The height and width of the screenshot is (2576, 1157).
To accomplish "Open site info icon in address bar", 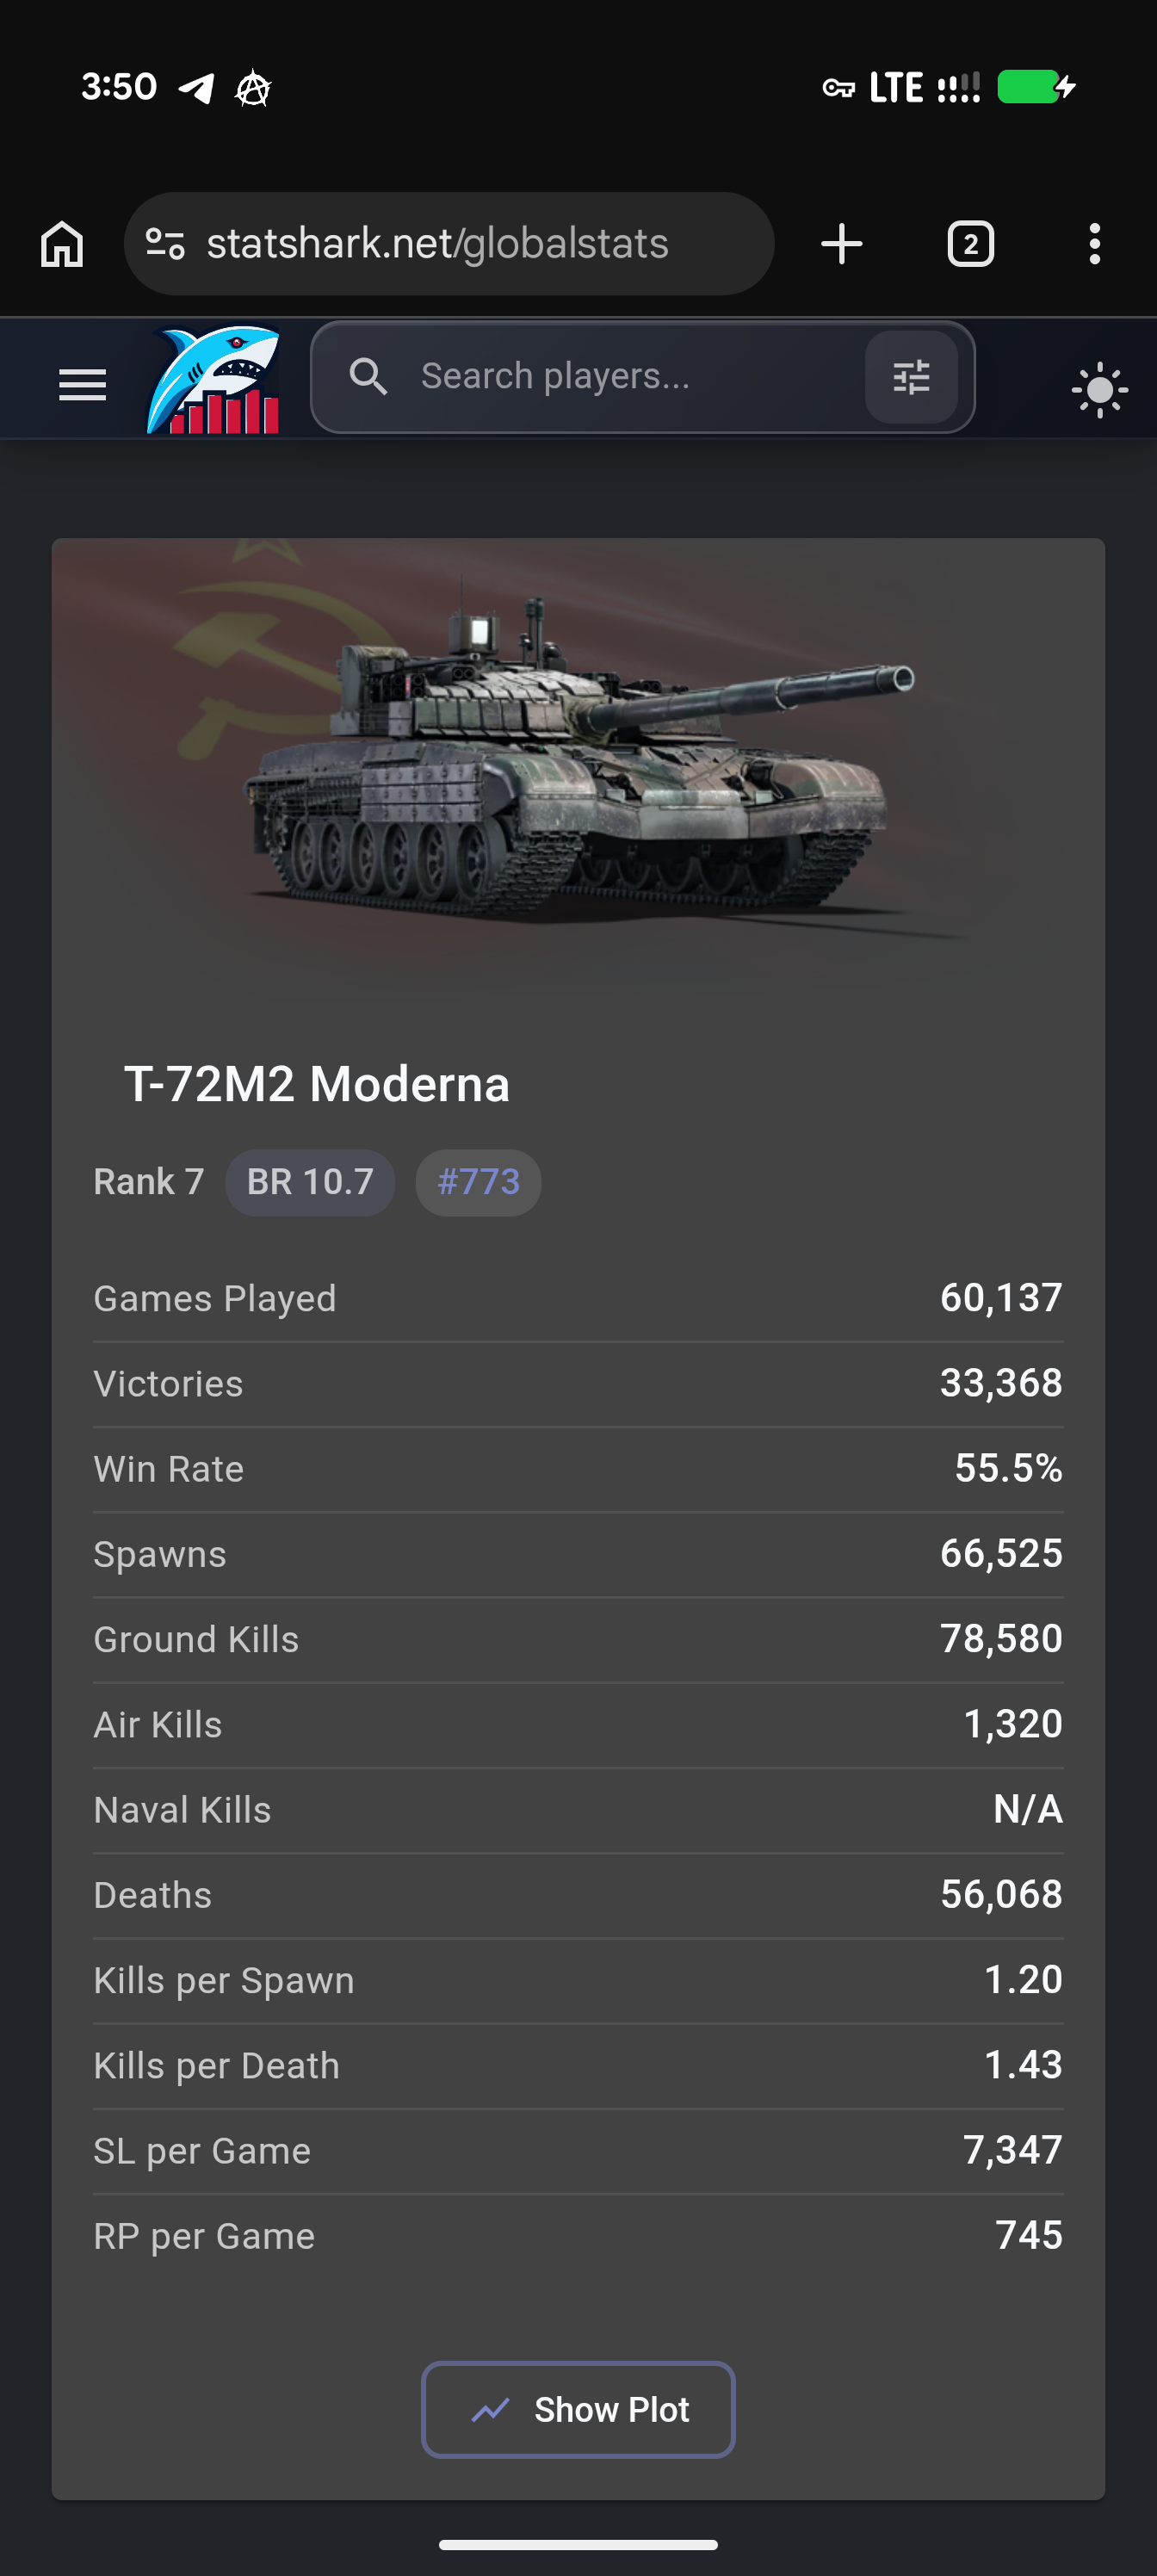I will [x=165, y=244].
